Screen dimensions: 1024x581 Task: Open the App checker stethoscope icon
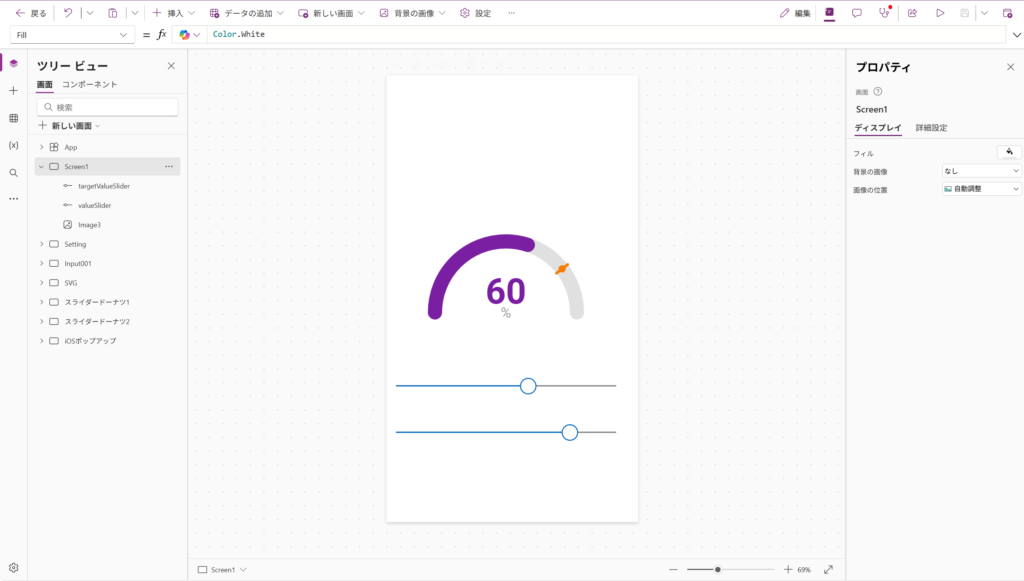coord(884,13)
